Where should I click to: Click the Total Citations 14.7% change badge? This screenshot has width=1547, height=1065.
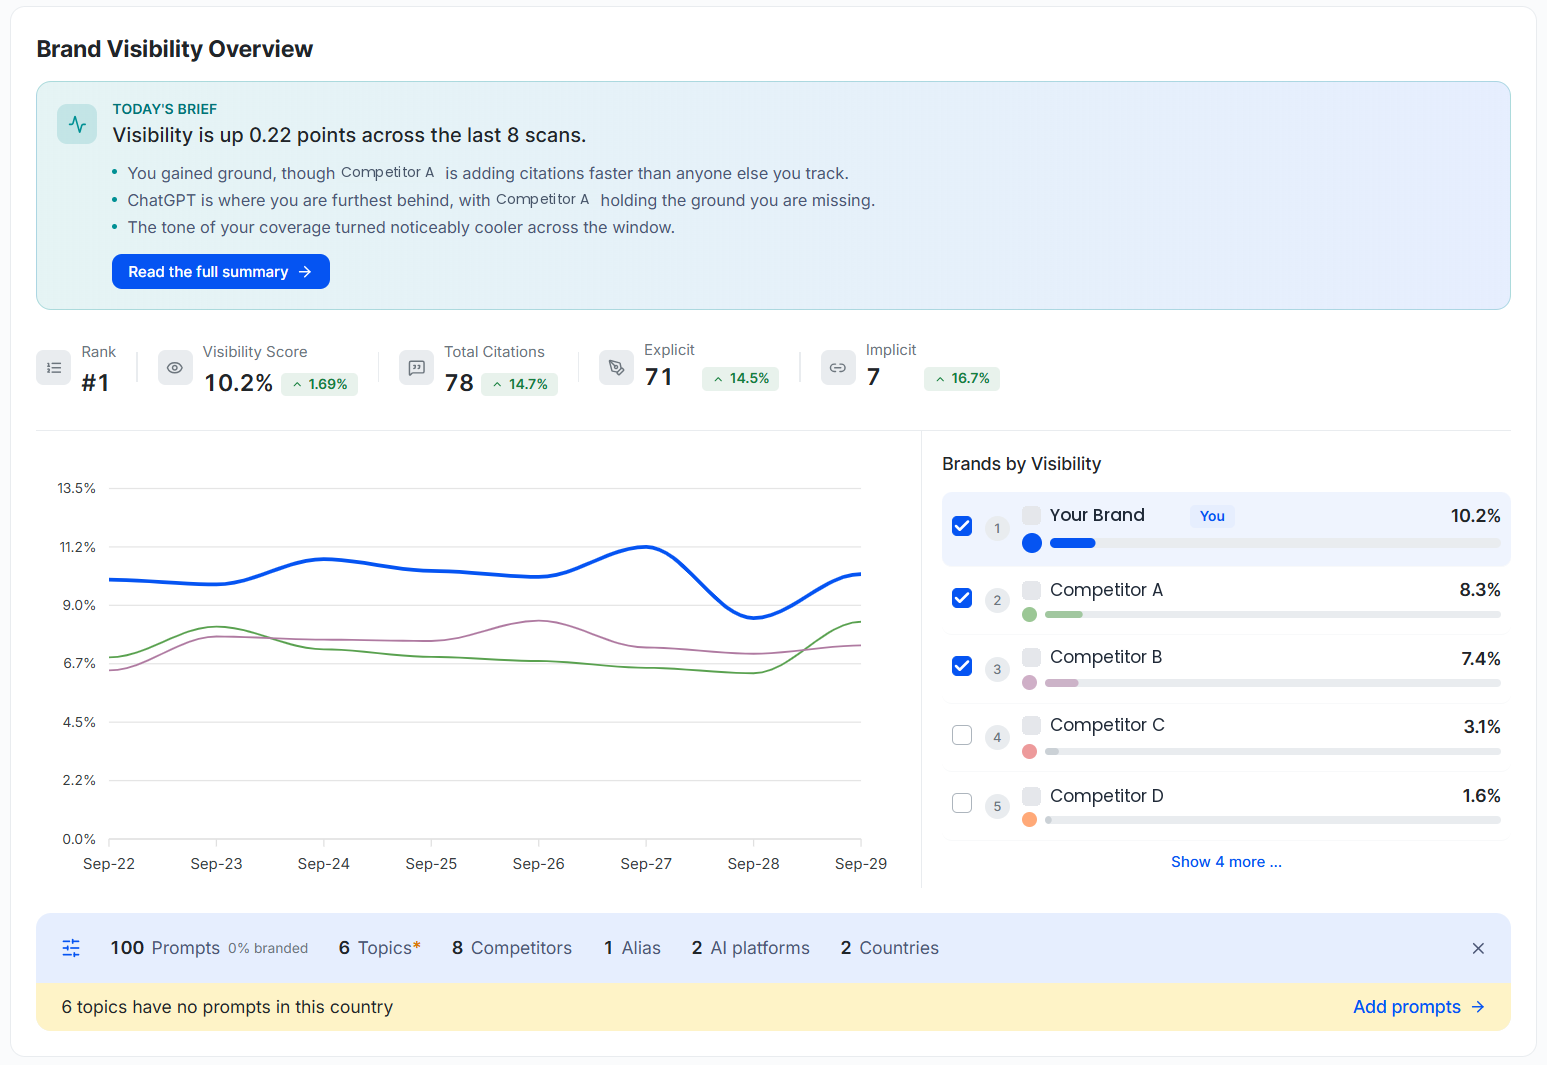click(519, 384)
